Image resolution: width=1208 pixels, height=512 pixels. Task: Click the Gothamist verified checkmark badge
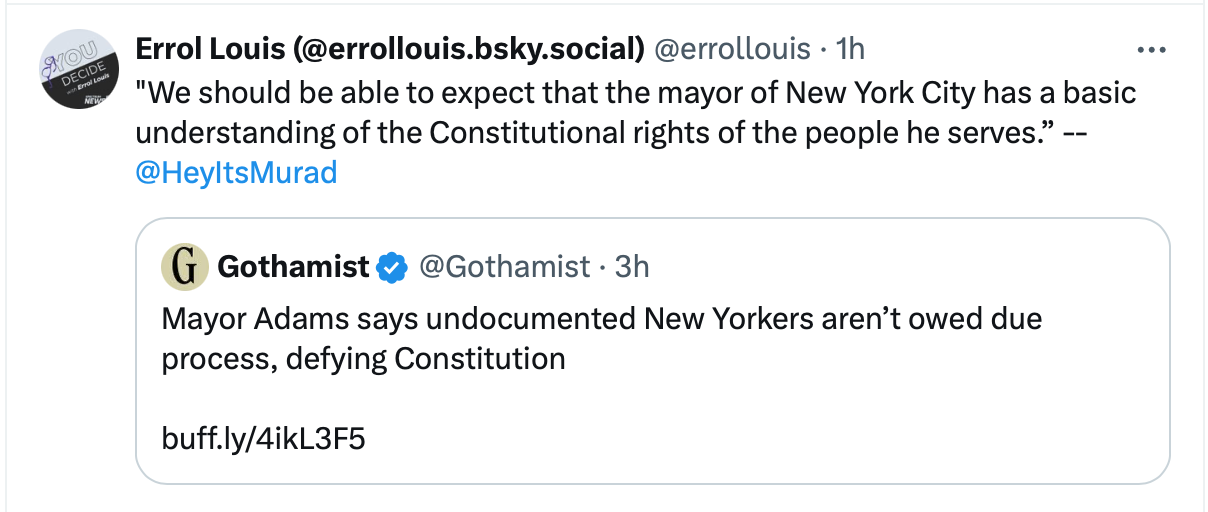coord(392,267)
